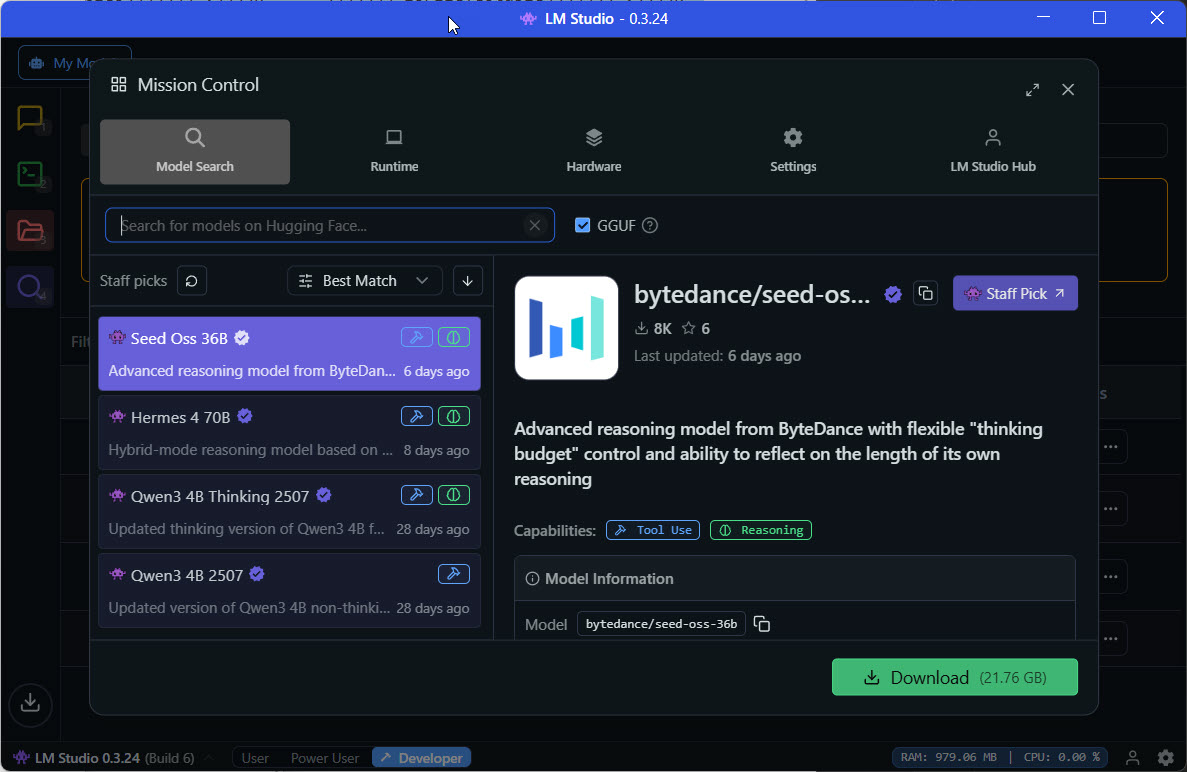Select the Seed Oss 36B list entry
This screenshot has width=1187, height=772.
pos(289,353)
